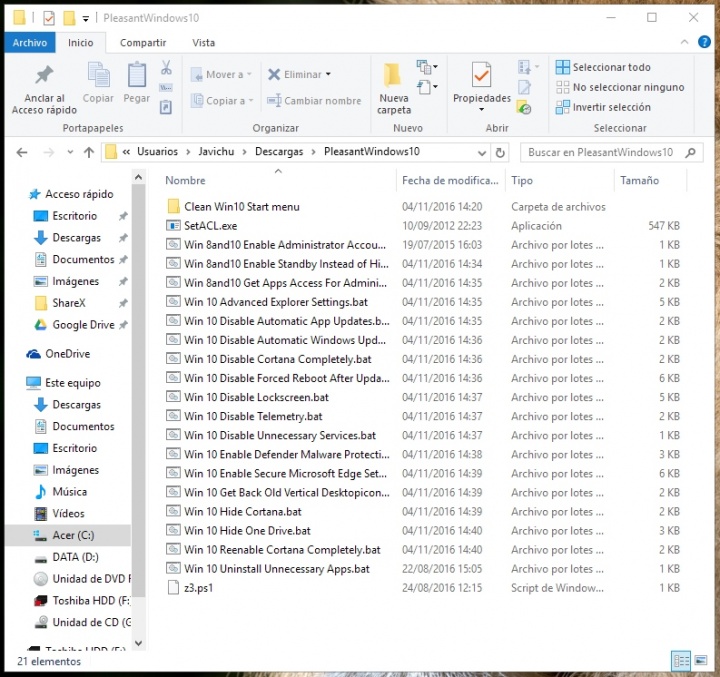Go back with the left arrow
This screenshot has height=677, width=720.
22,152
